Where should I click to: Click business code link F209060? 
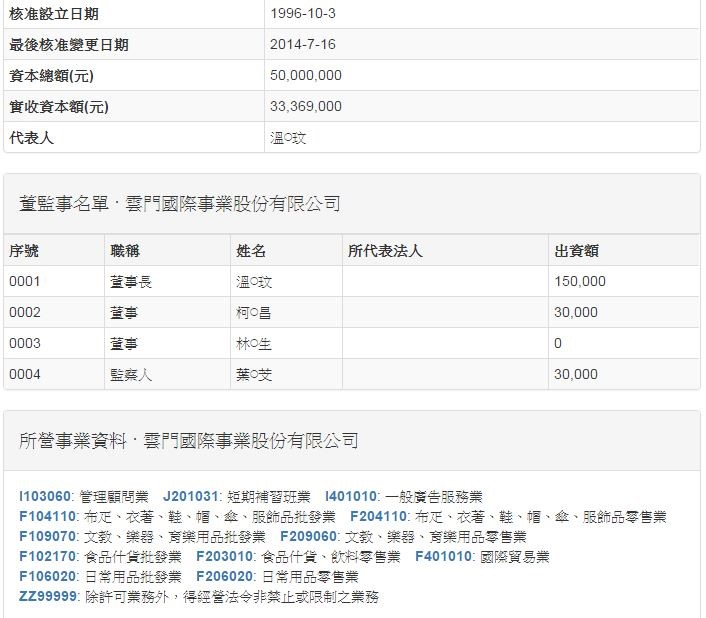pyautogui.click(x=309, y=536)
